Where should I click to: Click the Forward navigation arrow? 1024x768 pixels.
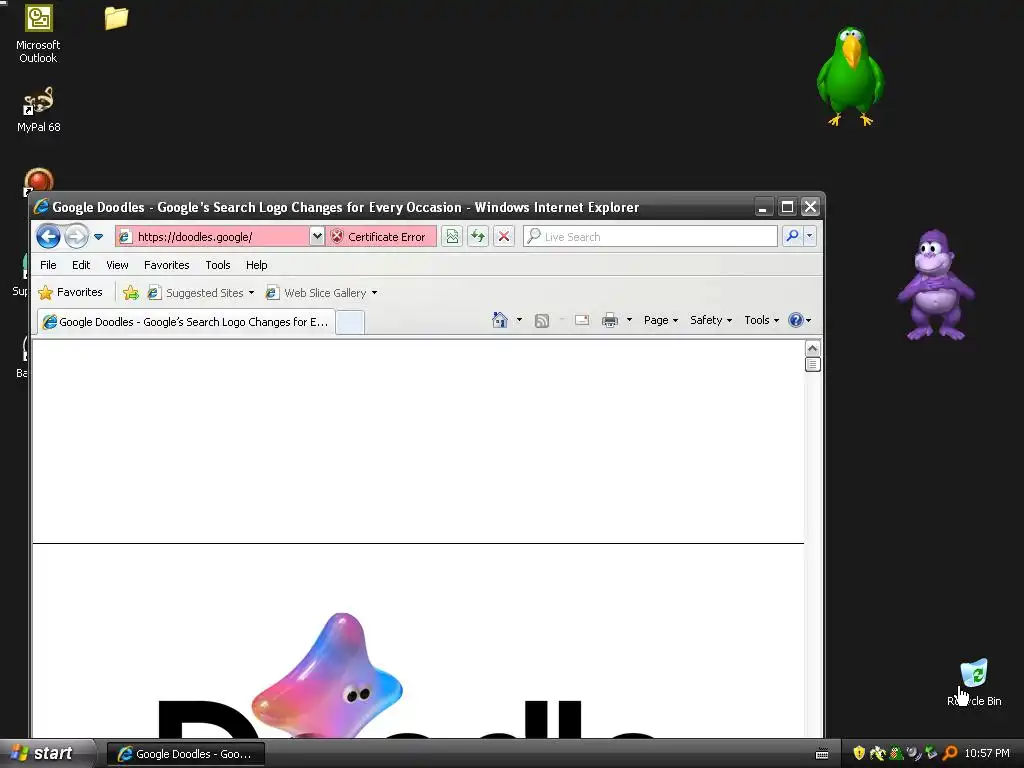pyautogui.click(x=76, y=236)
